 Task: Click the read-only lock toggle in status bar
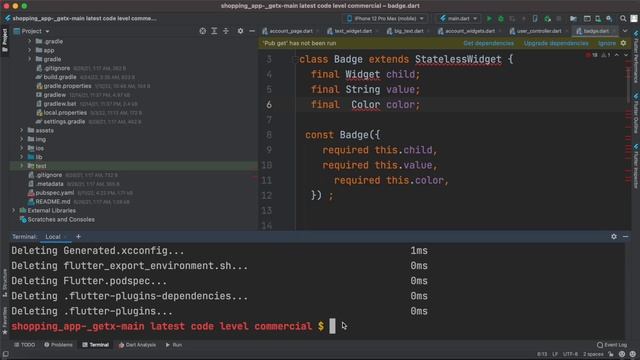pos(611,354)
